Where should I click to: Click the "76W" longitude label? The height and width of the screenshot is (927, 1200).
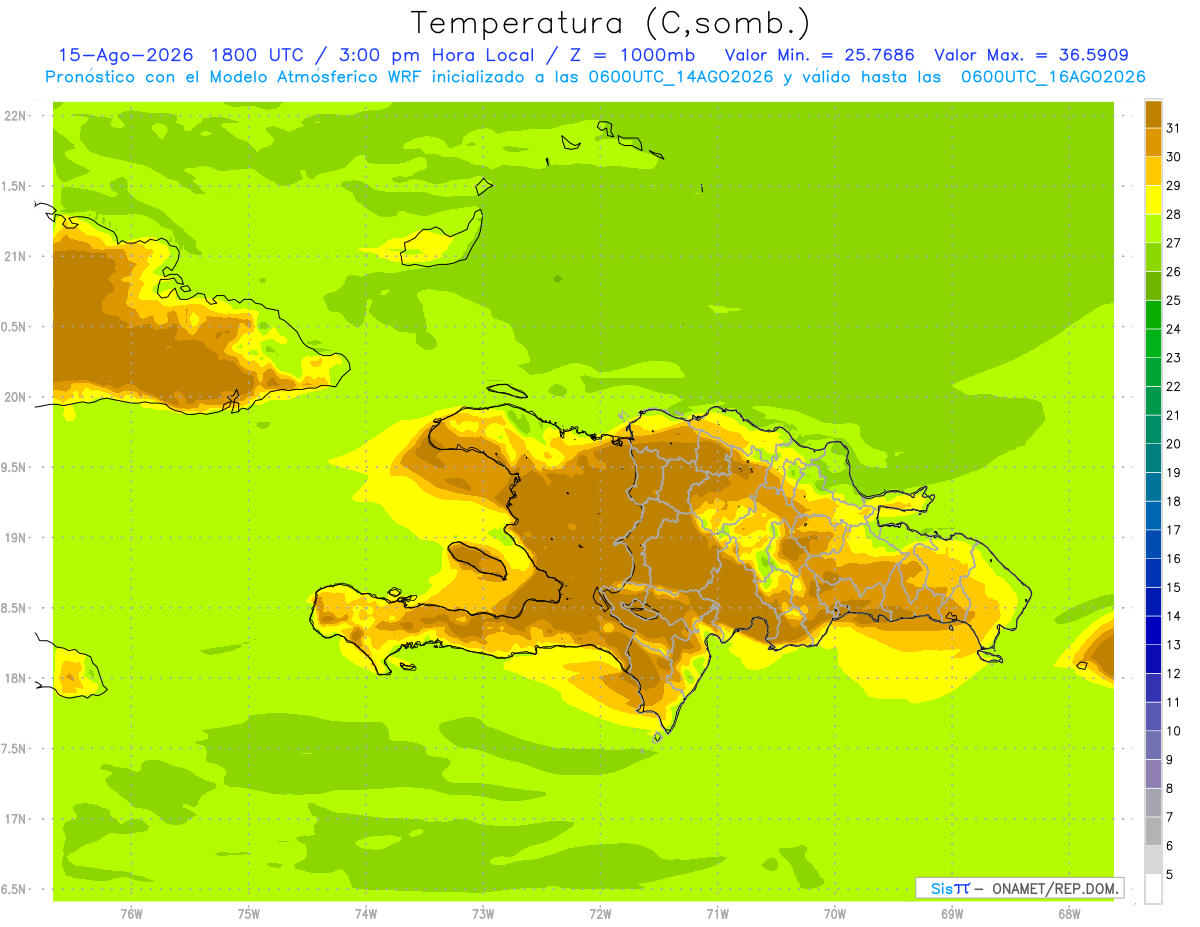[x=131, y=913]
